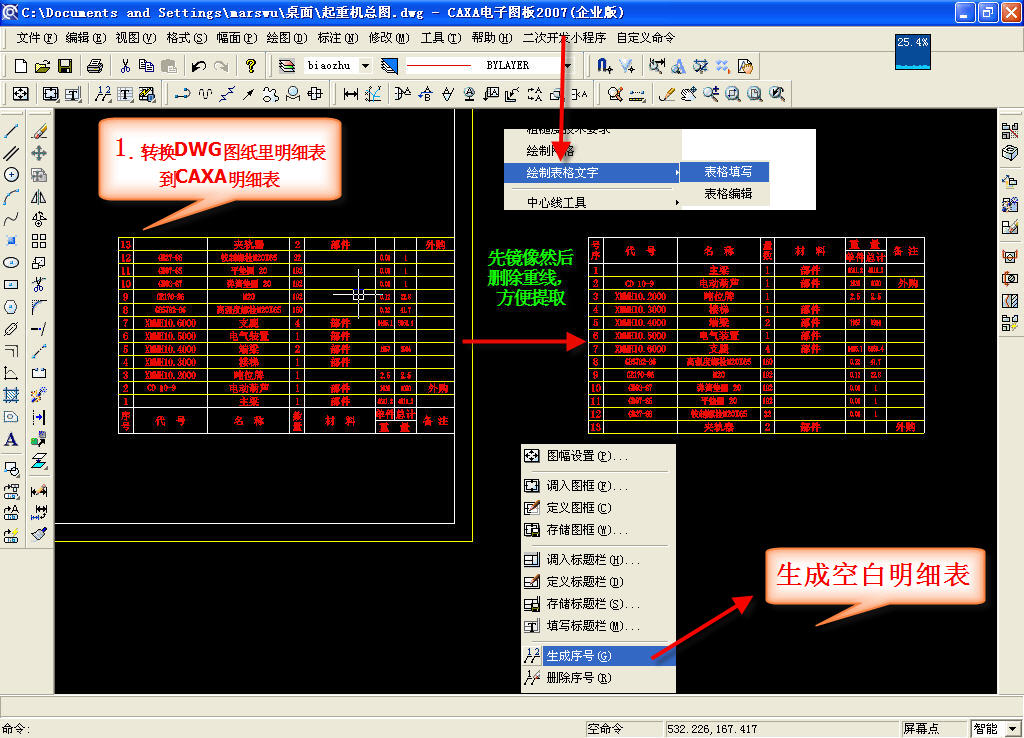The width and height of the screenshot is (1024, 738).
Task: Click the Erase tool icon
Action: [x=39, y=131]
